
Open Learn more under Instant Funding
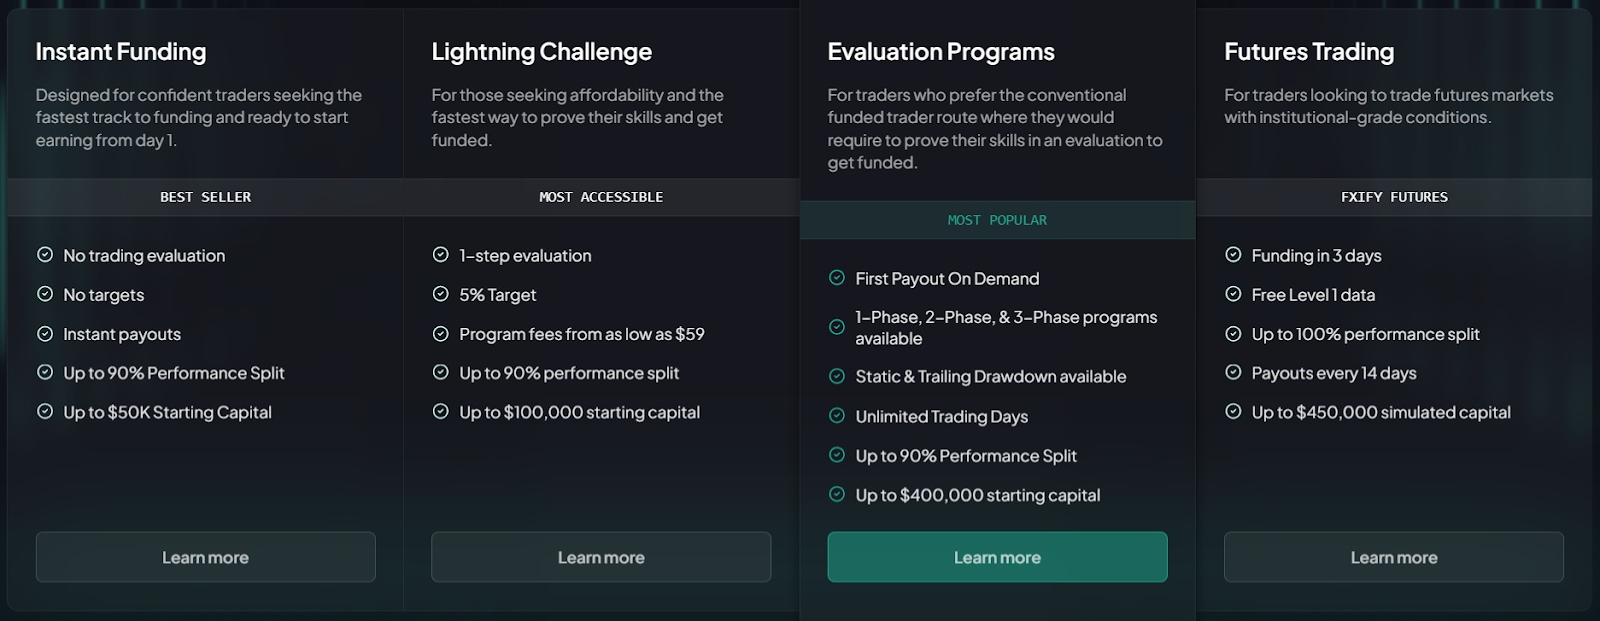[x=206, y=557]
